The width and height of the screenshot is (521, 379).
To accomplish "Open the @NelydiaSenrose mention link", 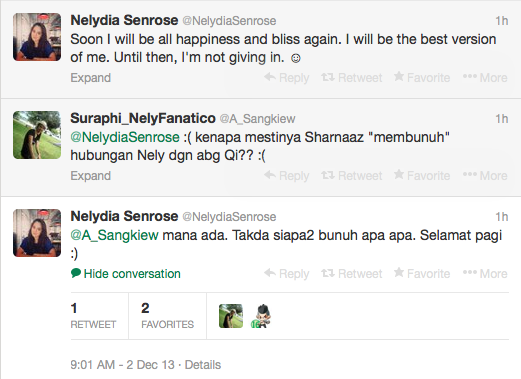I will (125, 137).
